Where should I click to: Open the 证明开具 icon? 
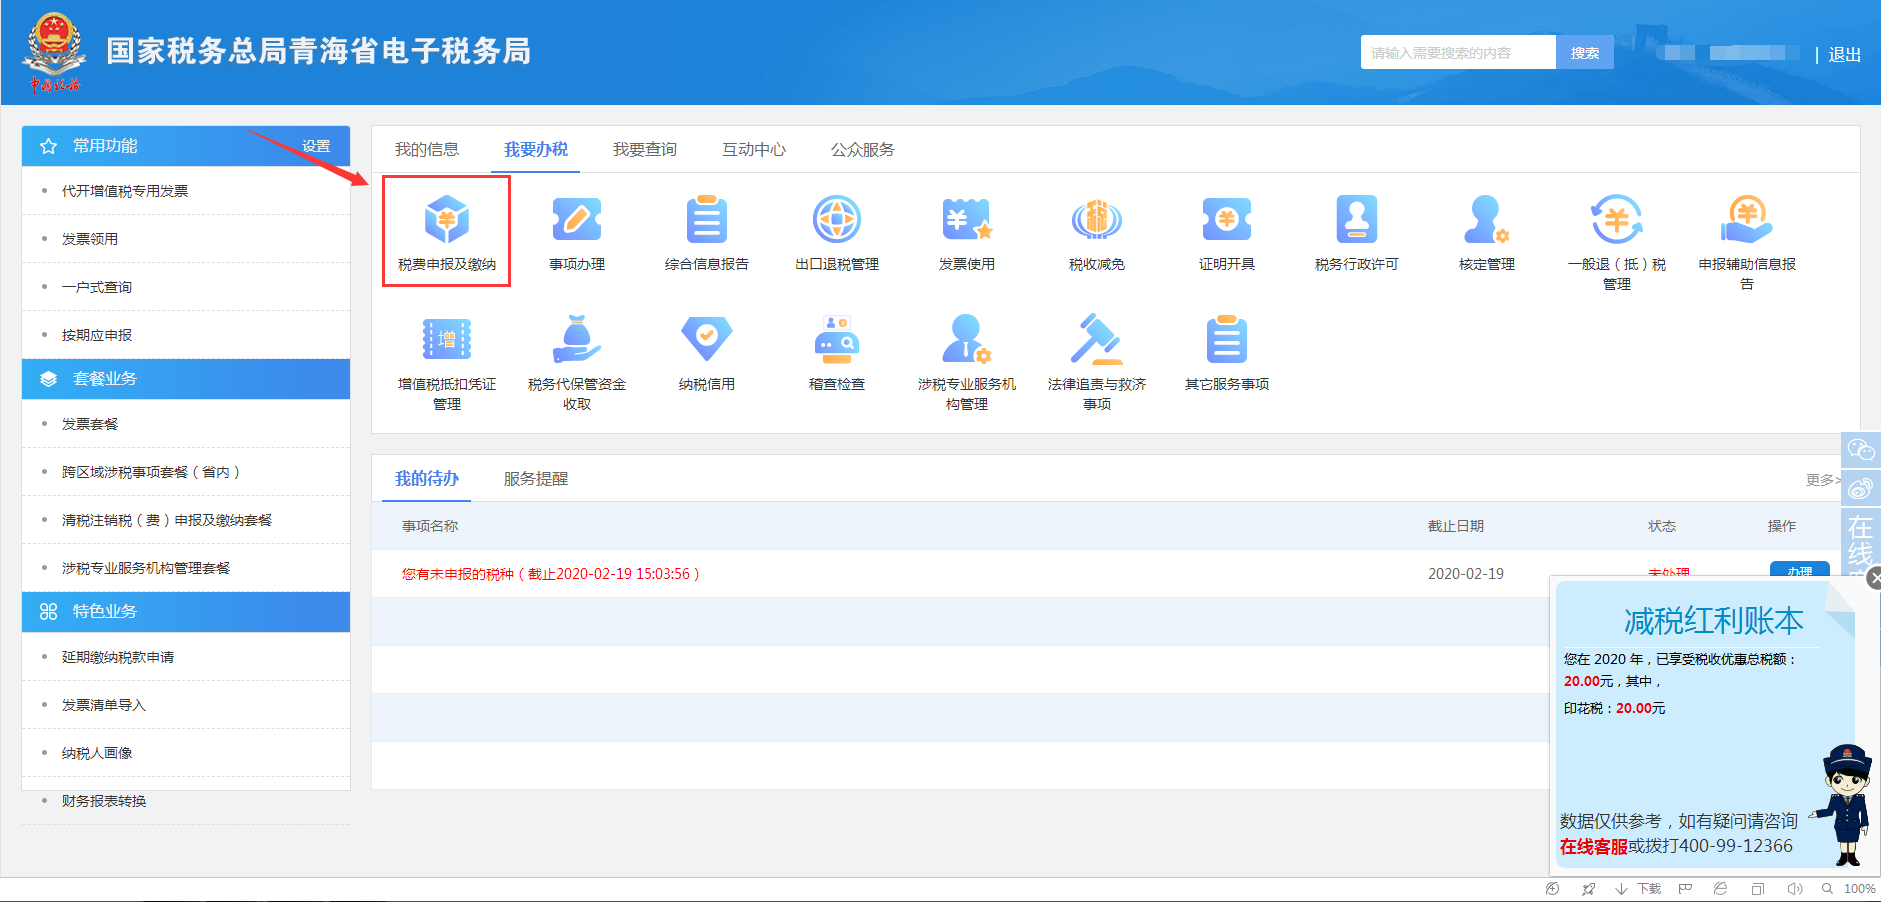tap(1227, 220)
